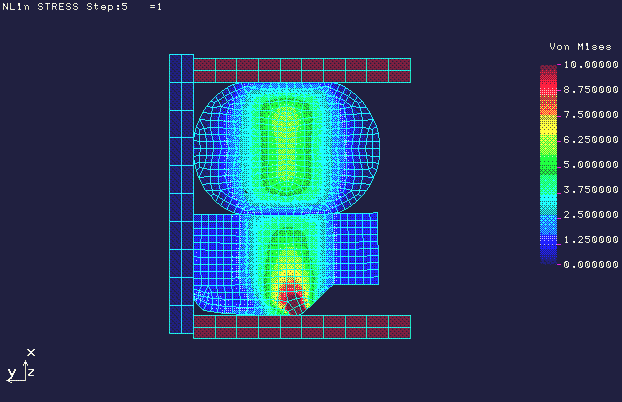Pick the red band in the color legend
The width and height of the screenshot is (622, 402).
point(548,76)
